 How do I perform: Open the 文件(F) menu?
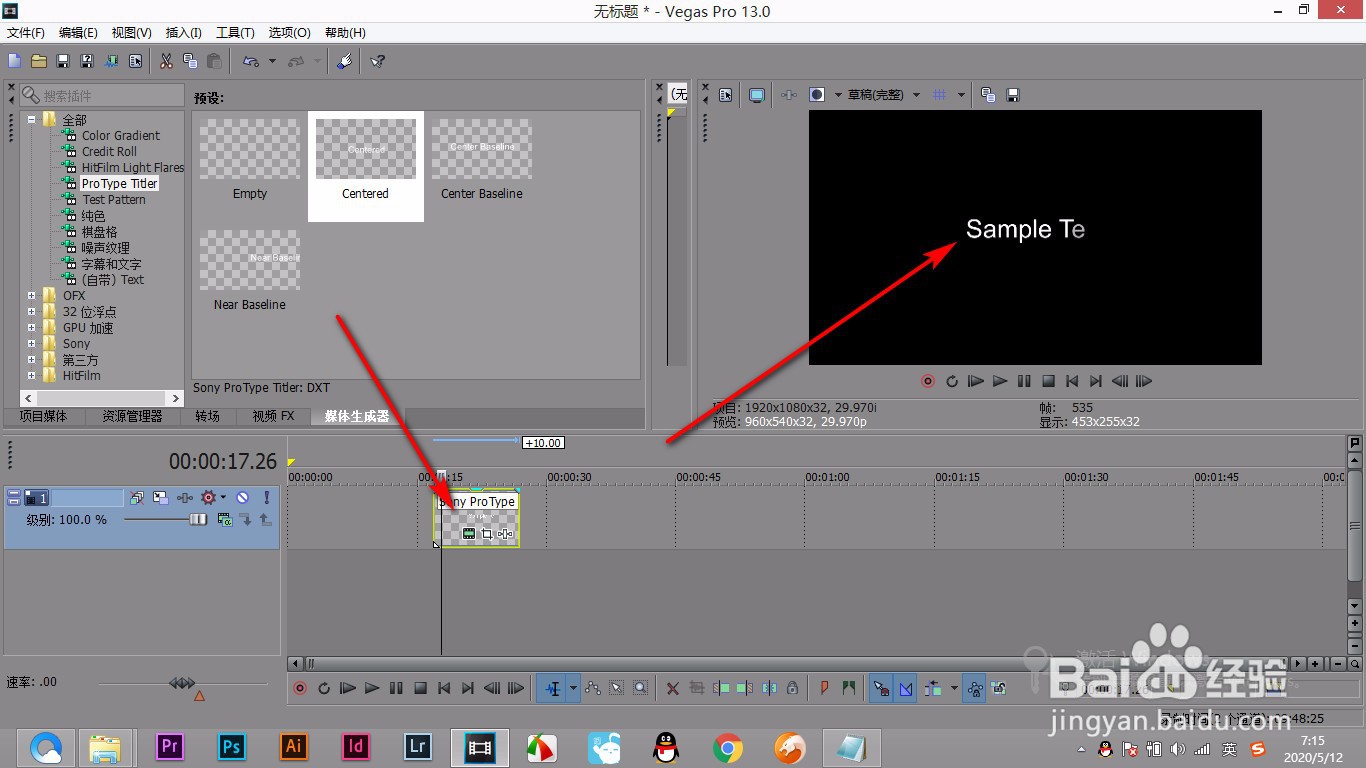(x=26, y=33)
